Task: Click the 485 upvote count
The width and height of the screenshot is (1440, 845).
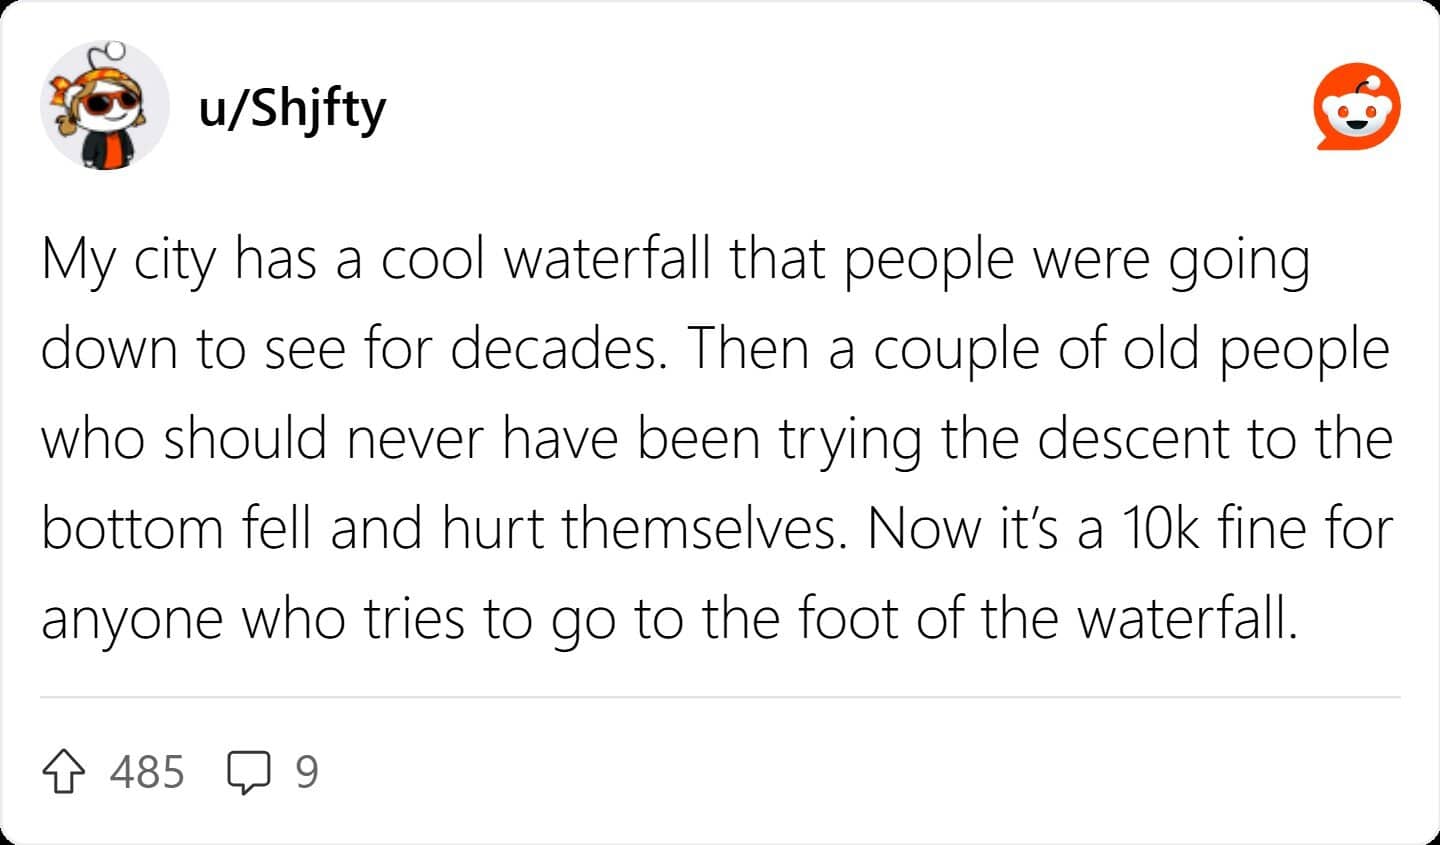Action: point(147,773)
